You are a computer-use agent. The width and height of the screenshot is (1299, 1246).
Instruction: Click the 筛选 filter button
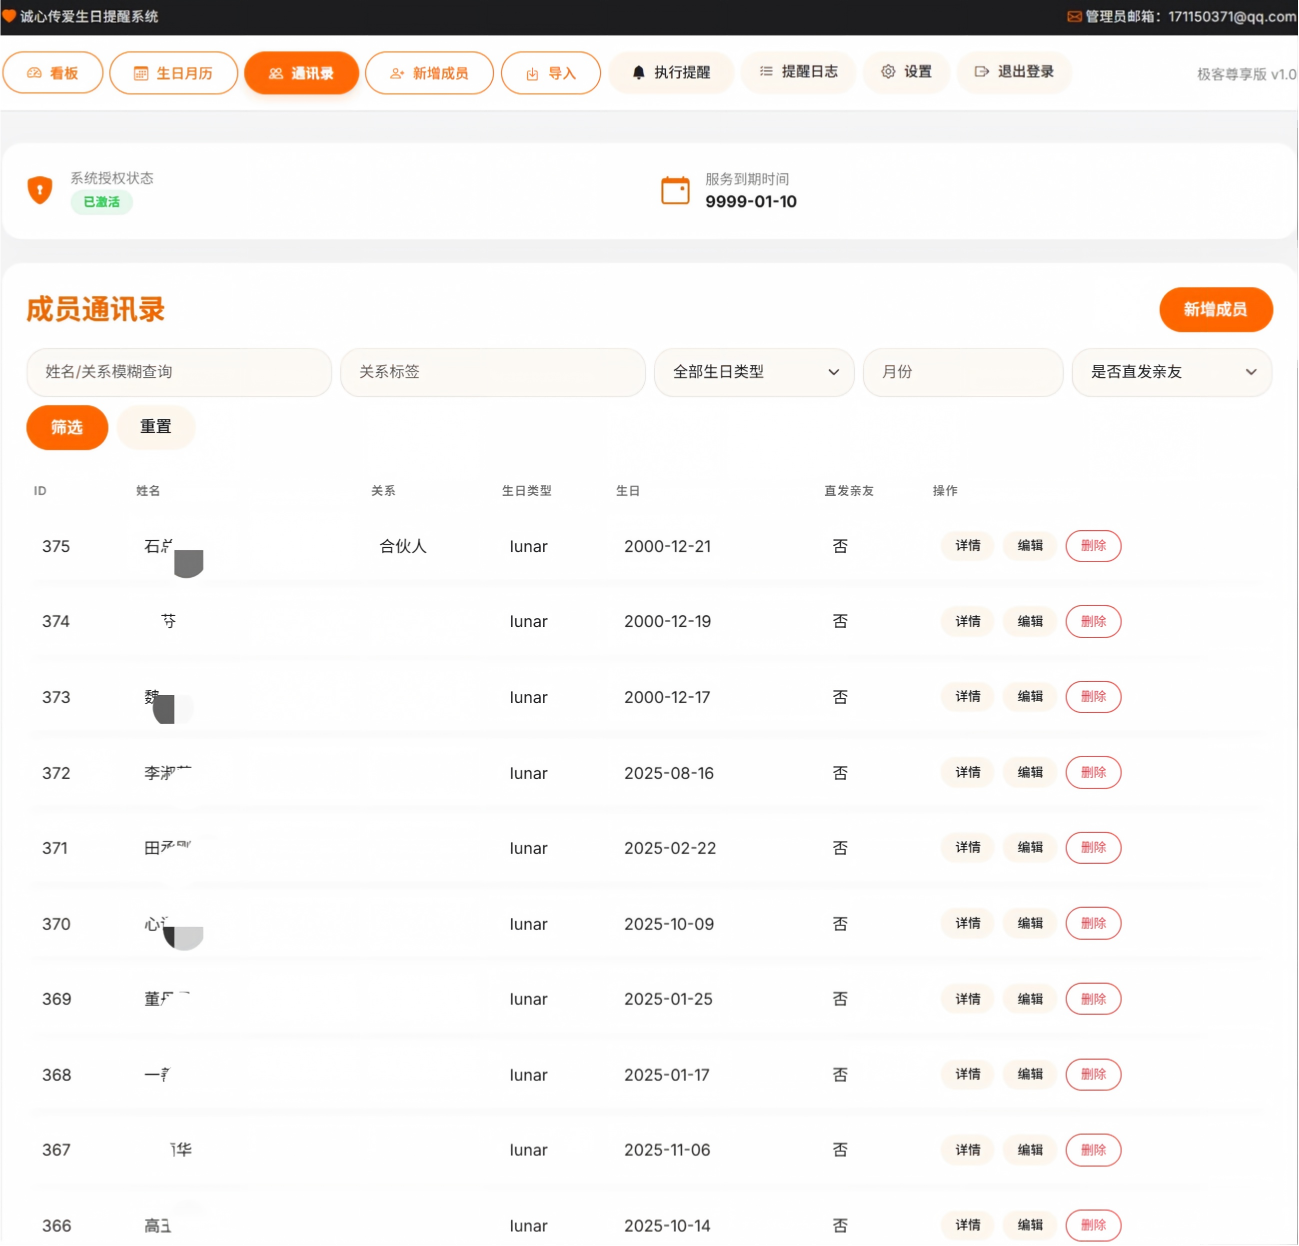pos(67,427)
